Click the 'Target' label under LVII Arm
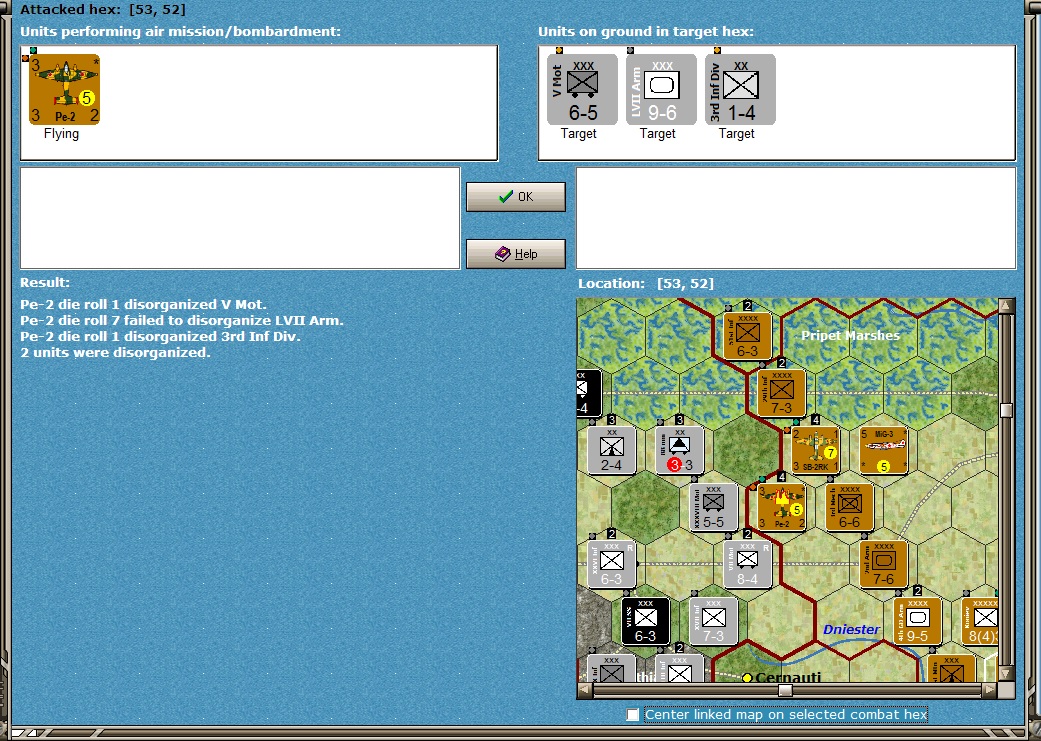The width and height of the screenshot is (1041, 741). tap(657, 133)
